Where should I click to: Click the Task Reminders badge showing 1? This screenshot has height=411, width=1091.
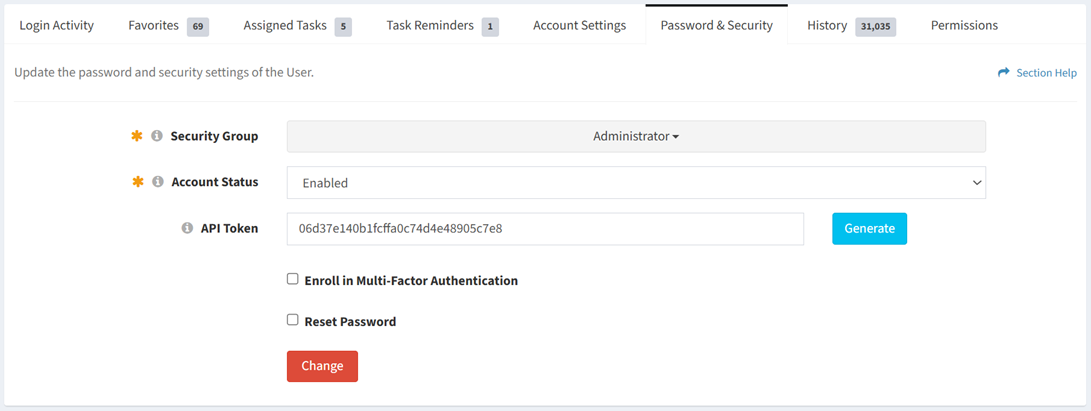coord(491,26)
